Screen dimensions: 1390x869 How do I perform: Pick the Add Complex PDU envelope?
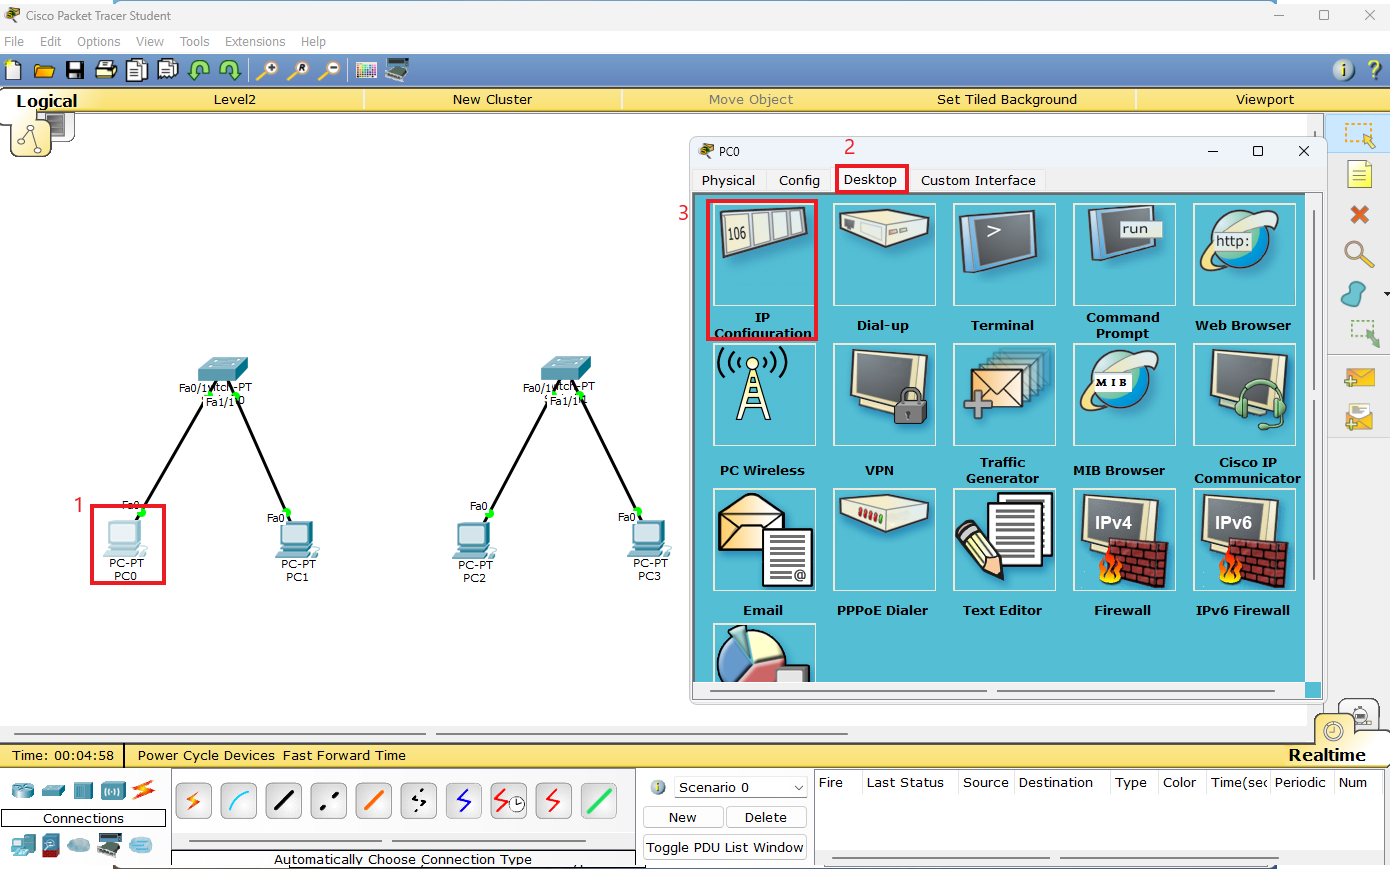(1359, 416)
